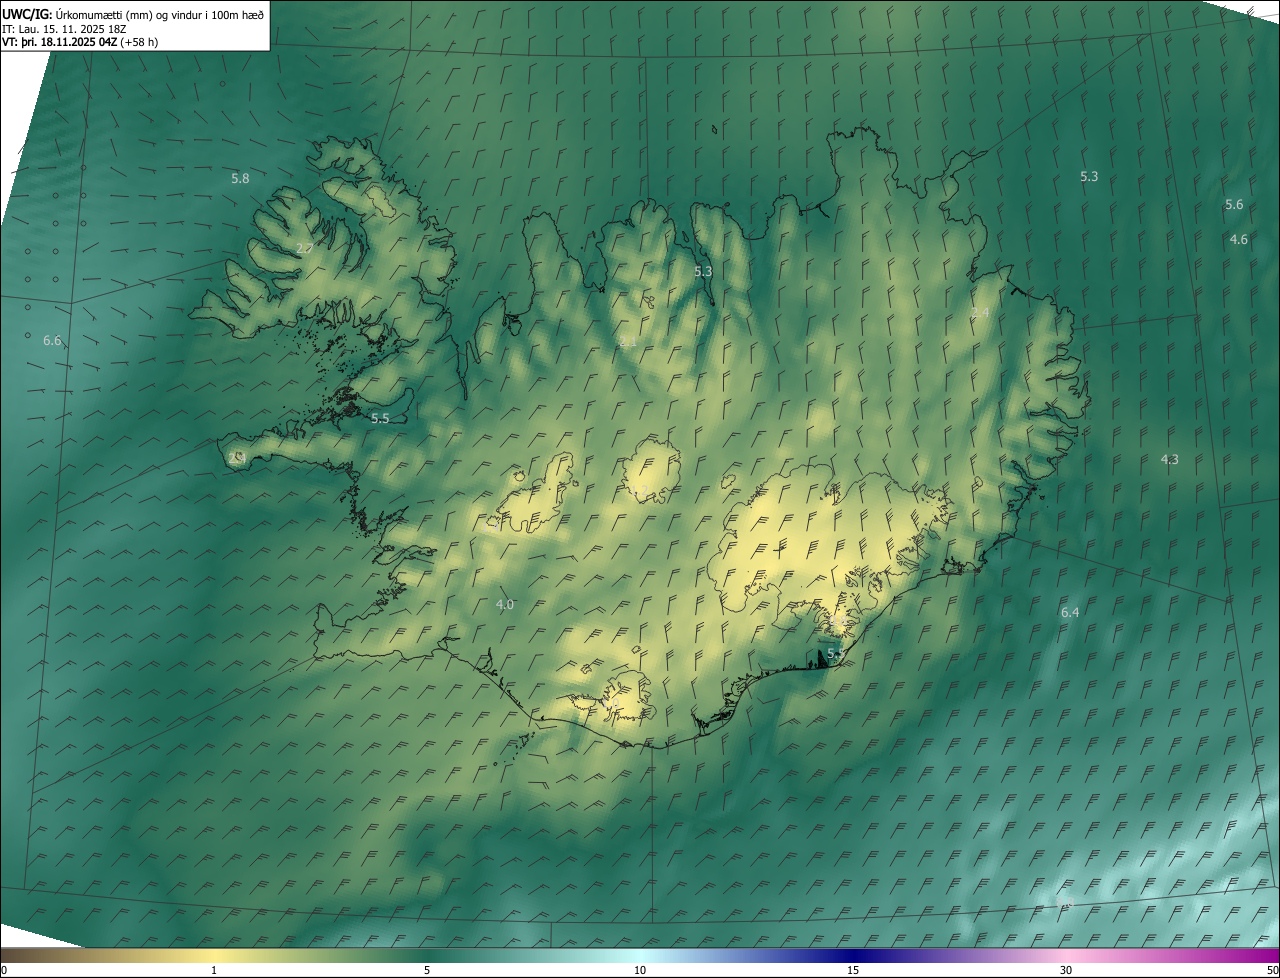Click the colorbar label 1
The image size is (1280, 978).
pyautogui.click(x=214, y=970)
